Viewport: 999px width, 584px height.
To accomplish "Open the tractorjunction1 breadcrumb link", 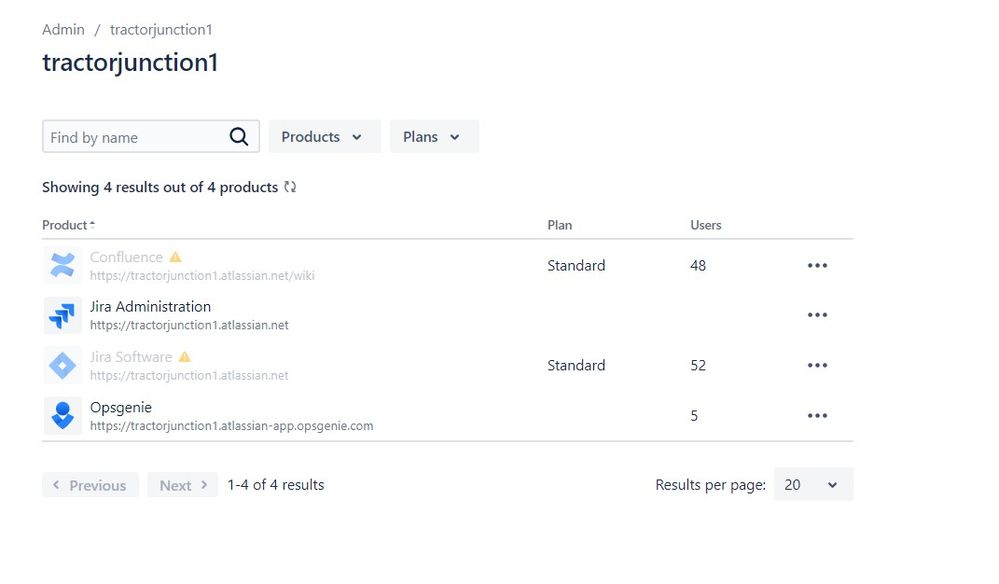I will [x=161, y=29].
